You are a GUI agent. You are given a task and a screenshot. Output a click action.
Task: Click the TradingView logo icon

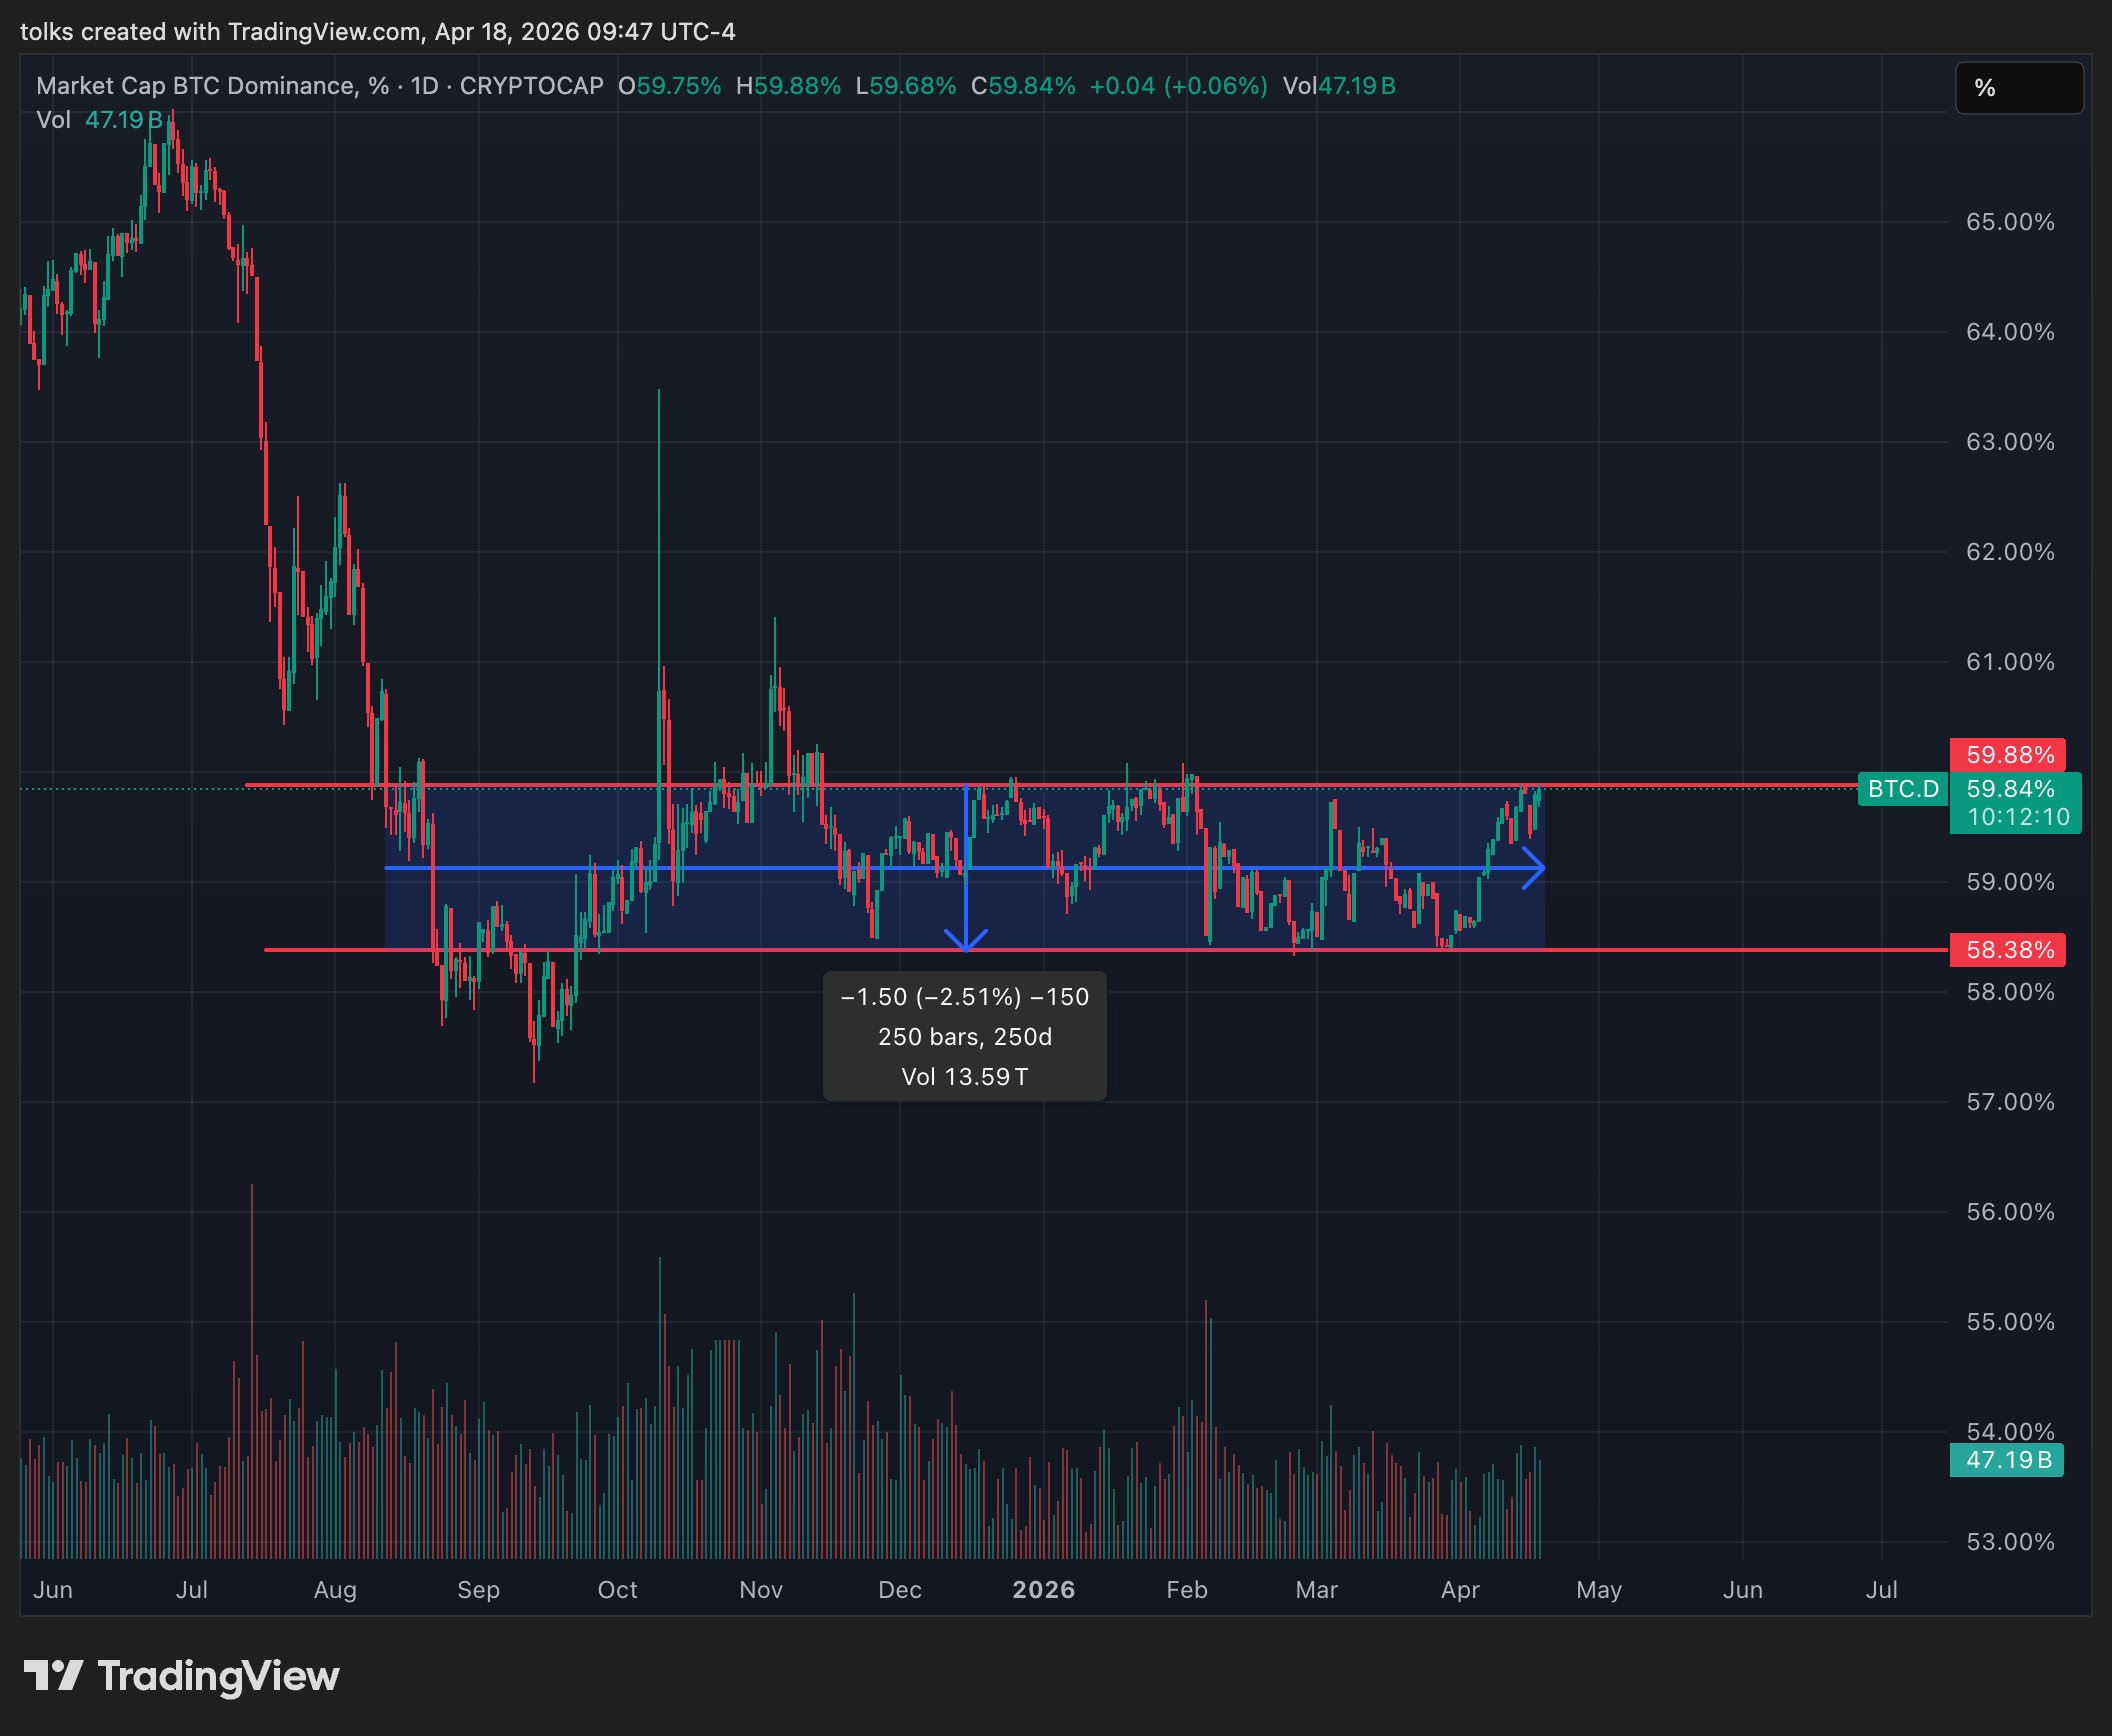[52, 1674]
